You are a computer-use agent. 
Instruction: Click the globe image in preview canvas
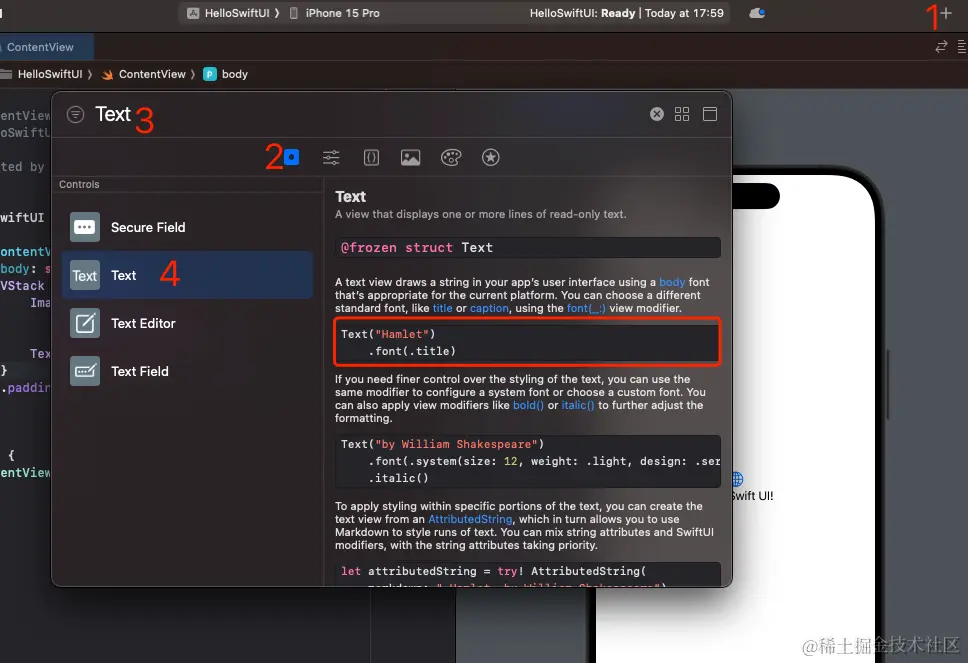738,479
